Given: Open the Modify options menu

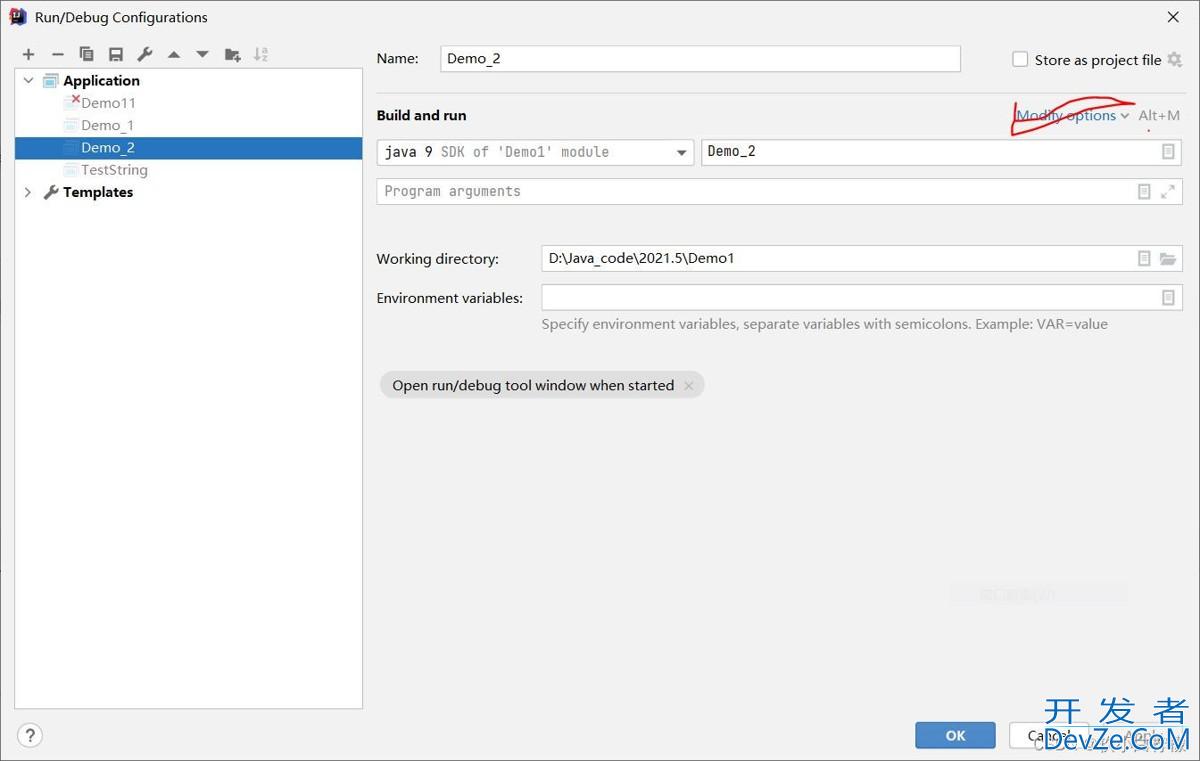Looking at the screenshot, I should point(1072,116).
